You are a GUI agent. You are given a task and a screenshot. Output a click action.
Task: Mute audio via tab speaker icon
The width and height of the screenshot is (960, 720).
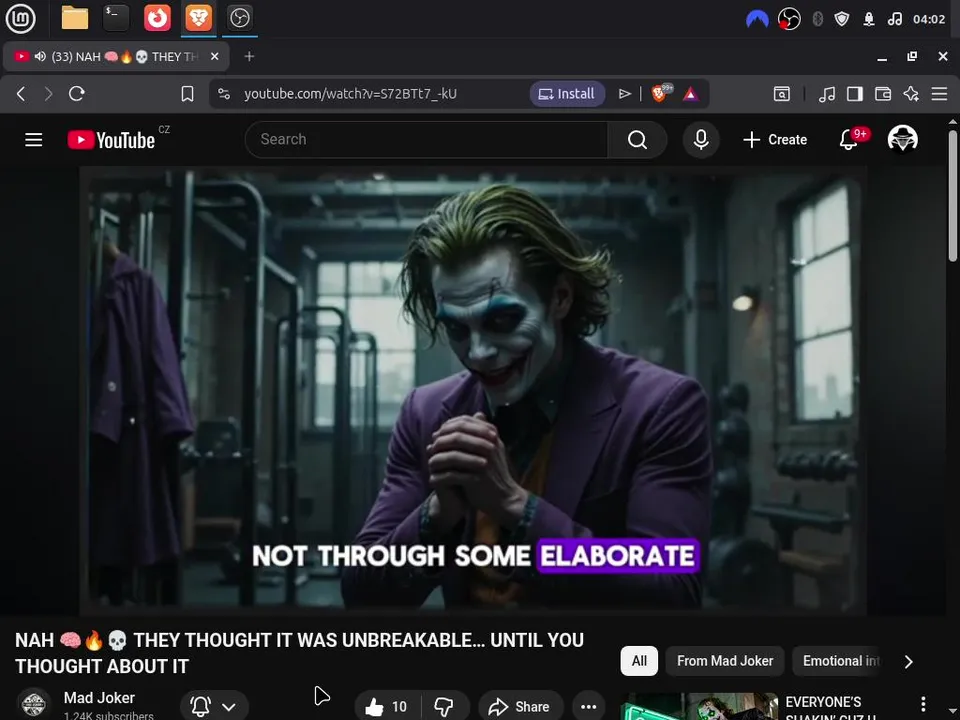(x=40, y=56)
